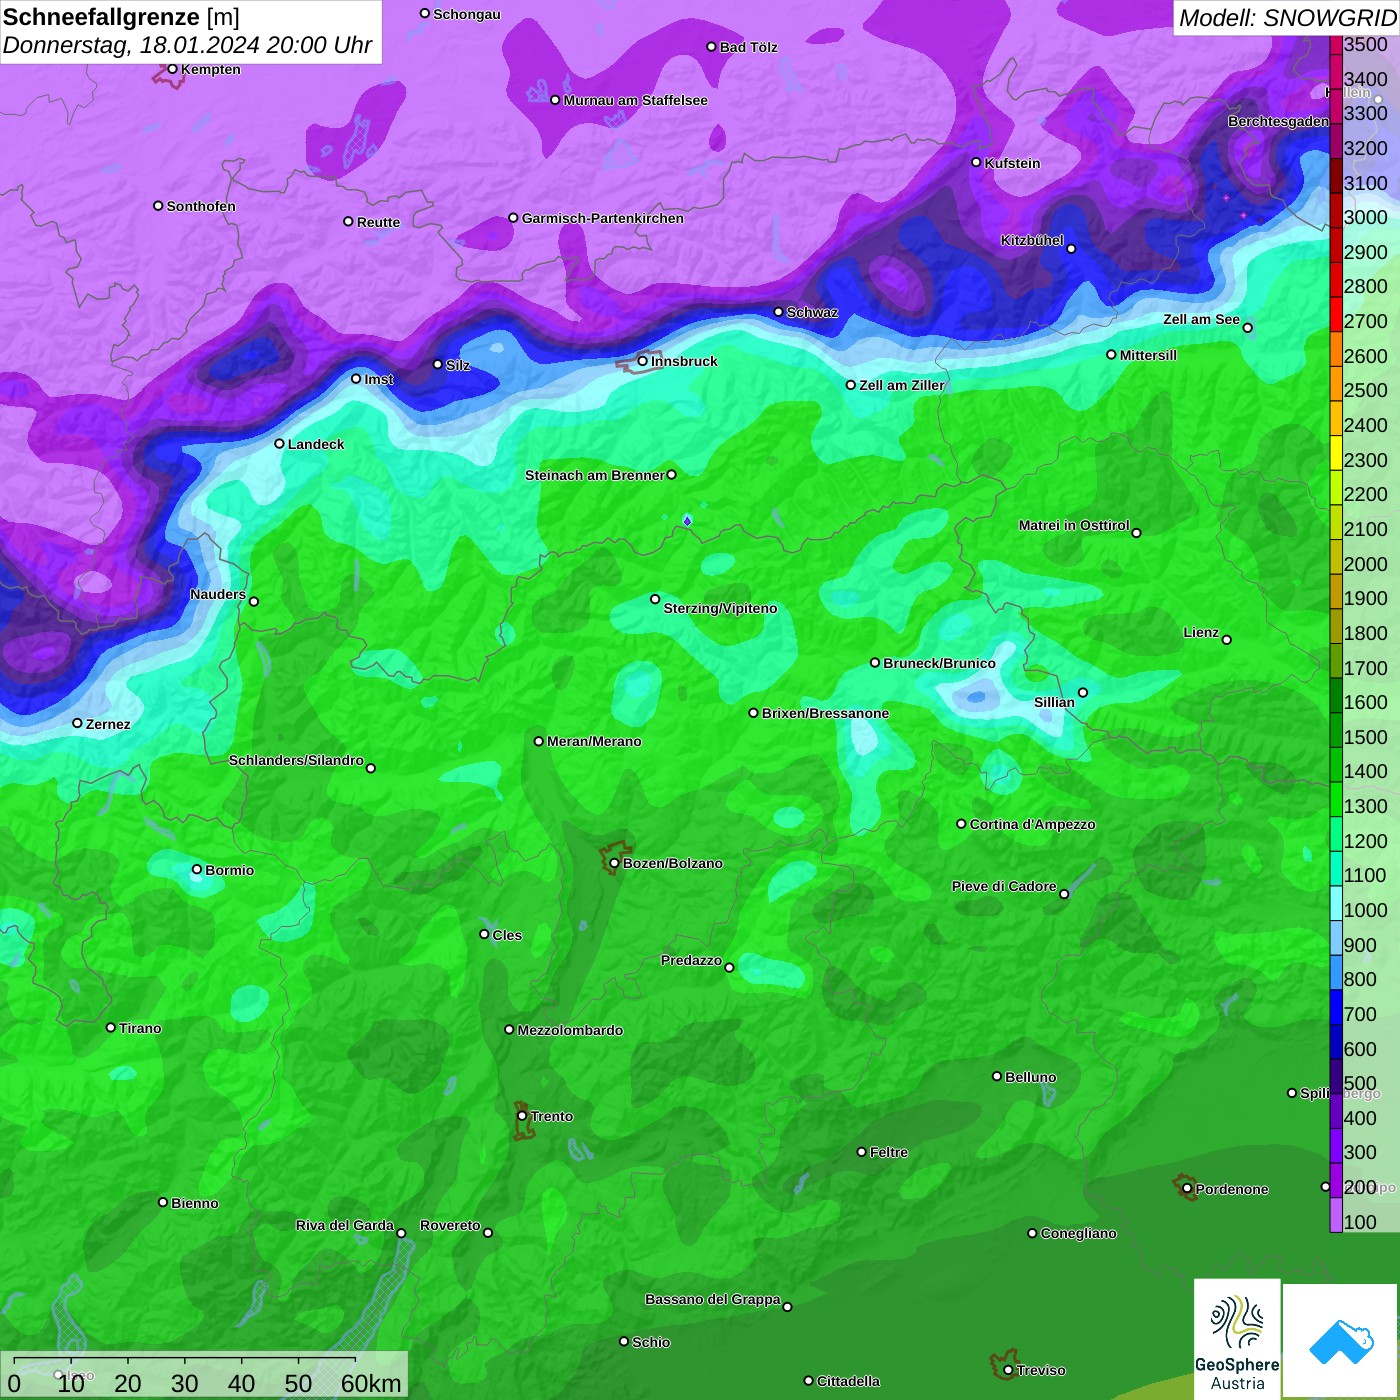Select the Trento city marker

522,1116
